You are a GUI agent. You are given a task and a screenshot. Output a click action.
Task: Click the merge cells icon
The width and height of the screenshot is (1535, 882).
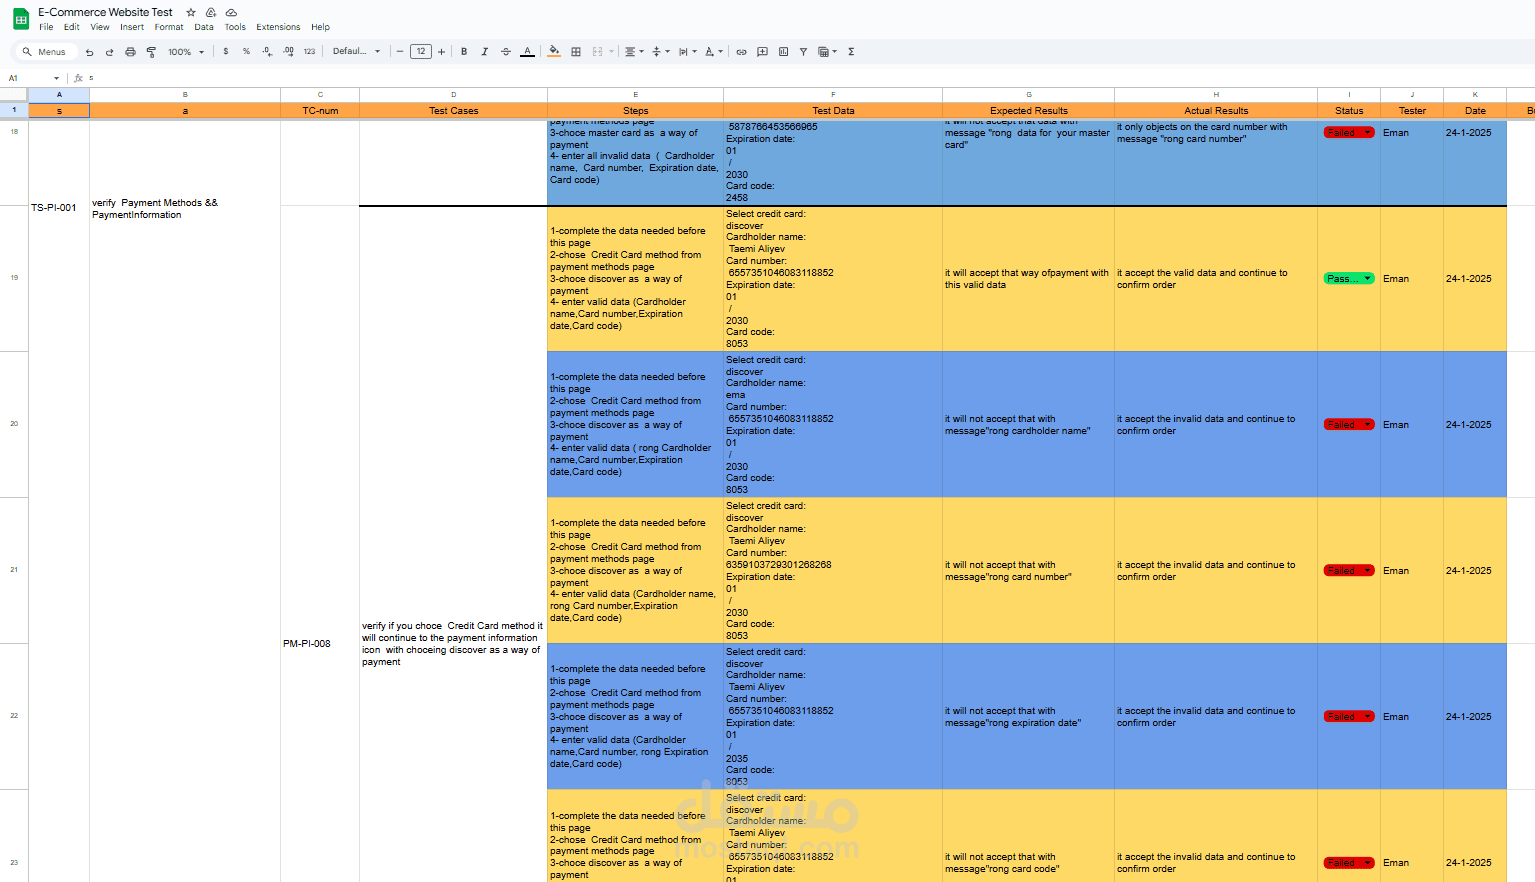[597, 52]
